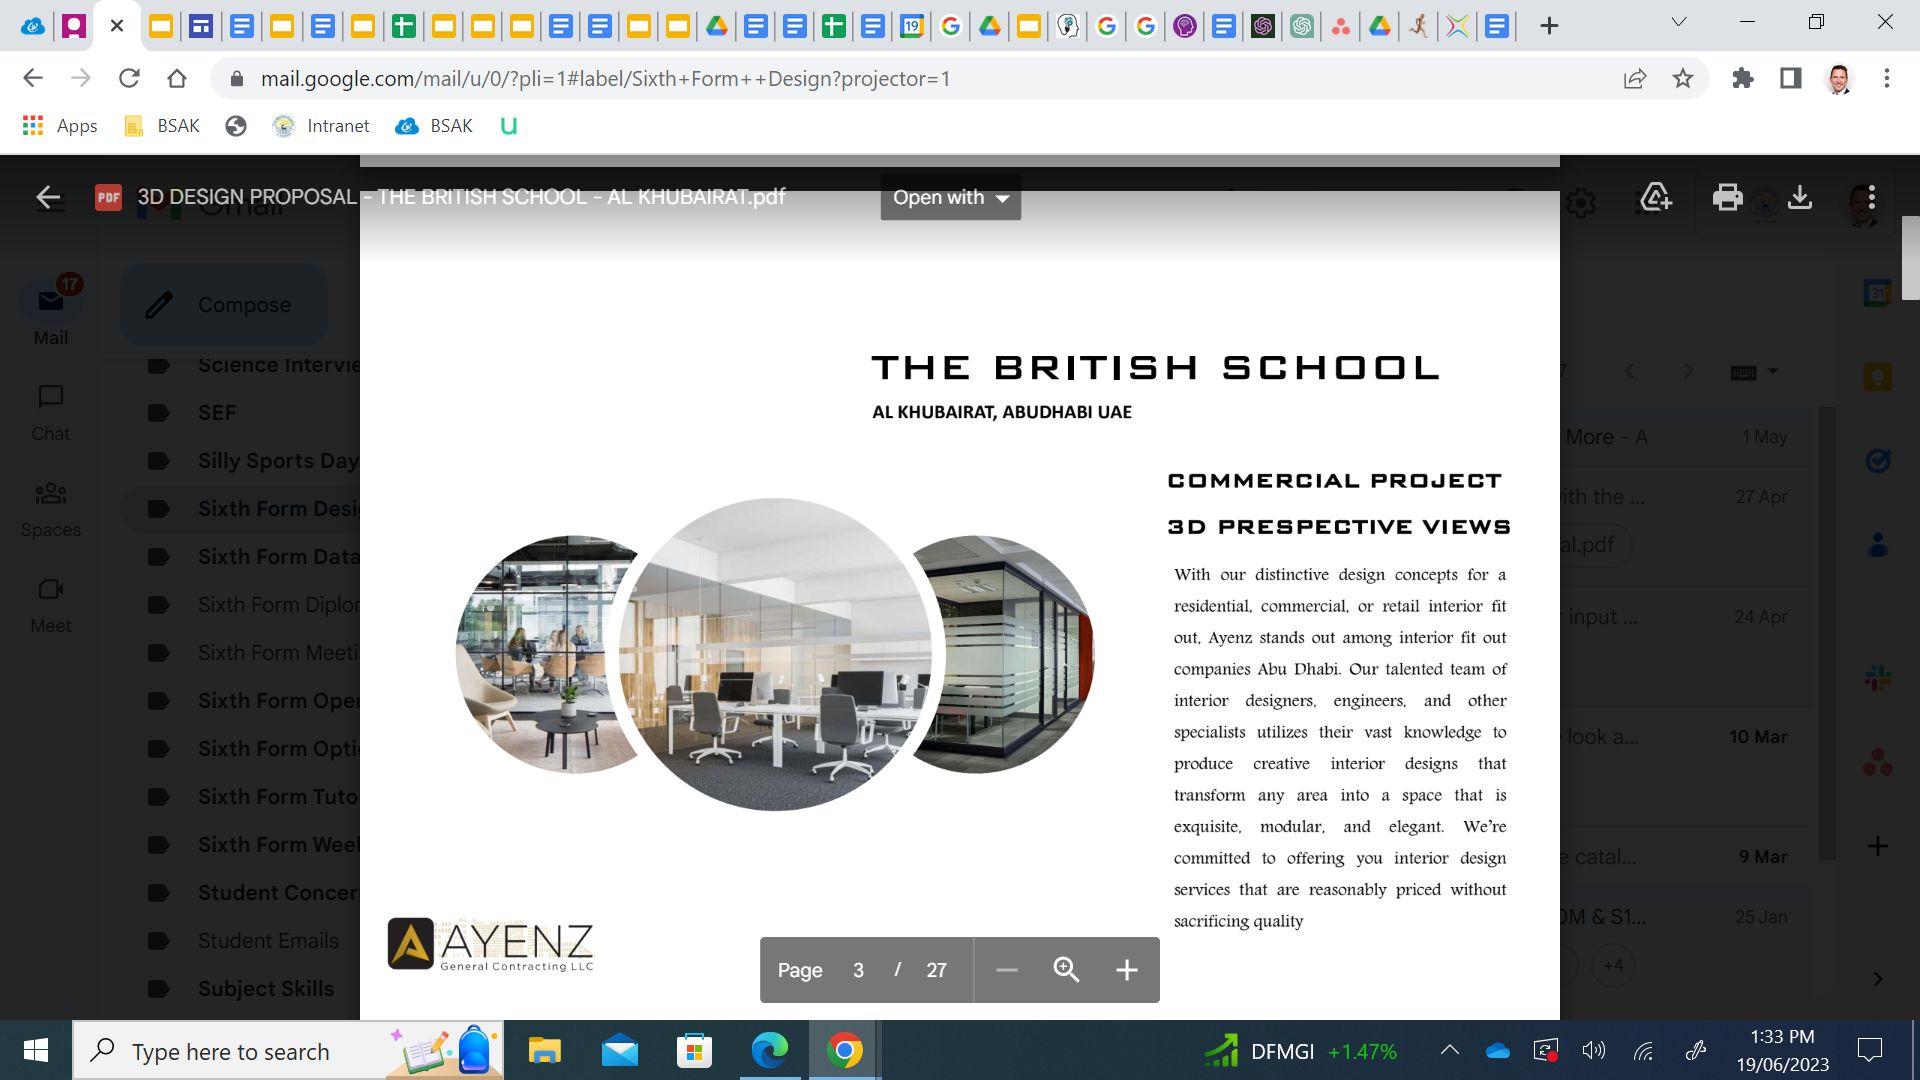Click Compose in Gmail behind preview

224,305
